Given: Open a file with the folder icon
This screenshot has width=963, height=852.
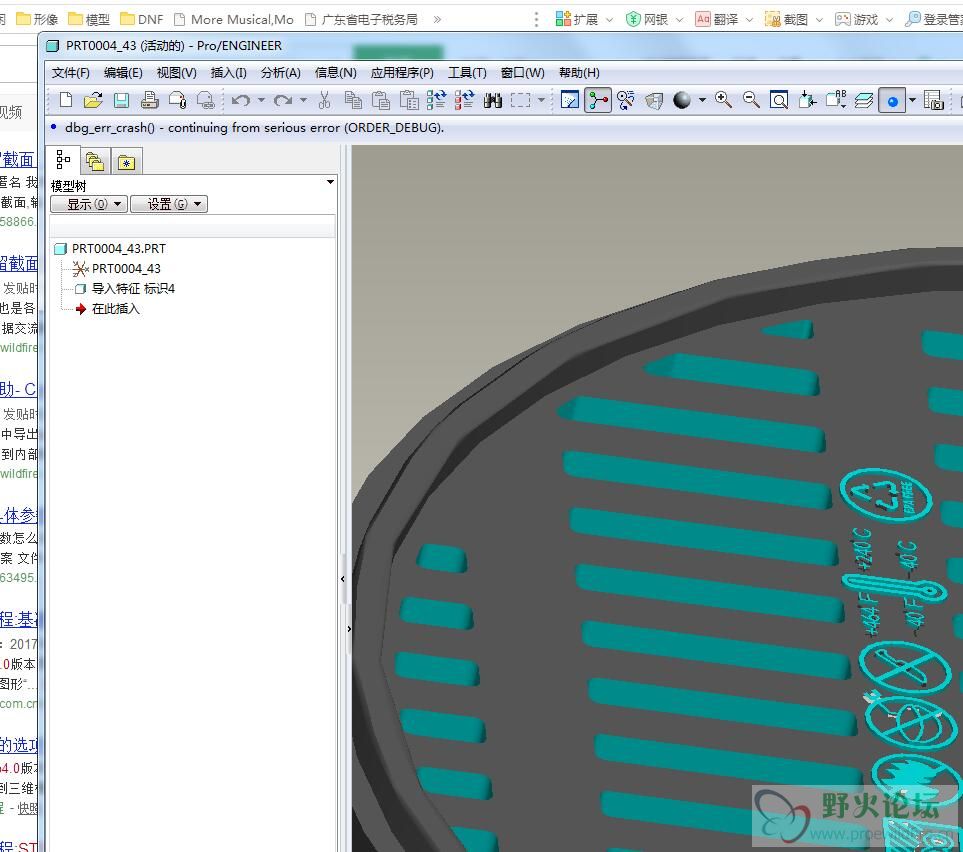Looking at the screenshot, I should tap(93, 100).
